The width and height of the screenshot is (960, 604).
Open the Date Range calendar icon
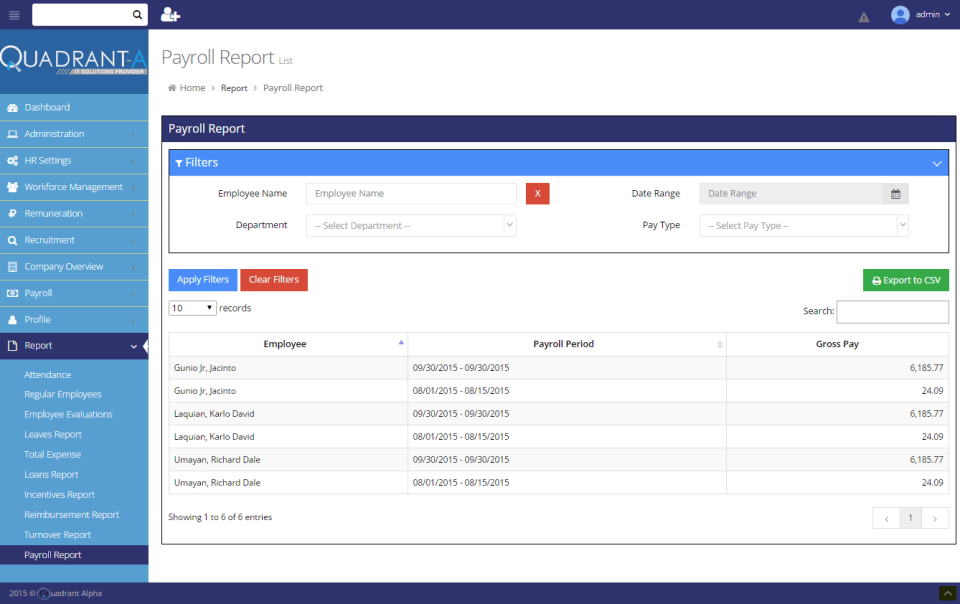click(x=896, y=193)
